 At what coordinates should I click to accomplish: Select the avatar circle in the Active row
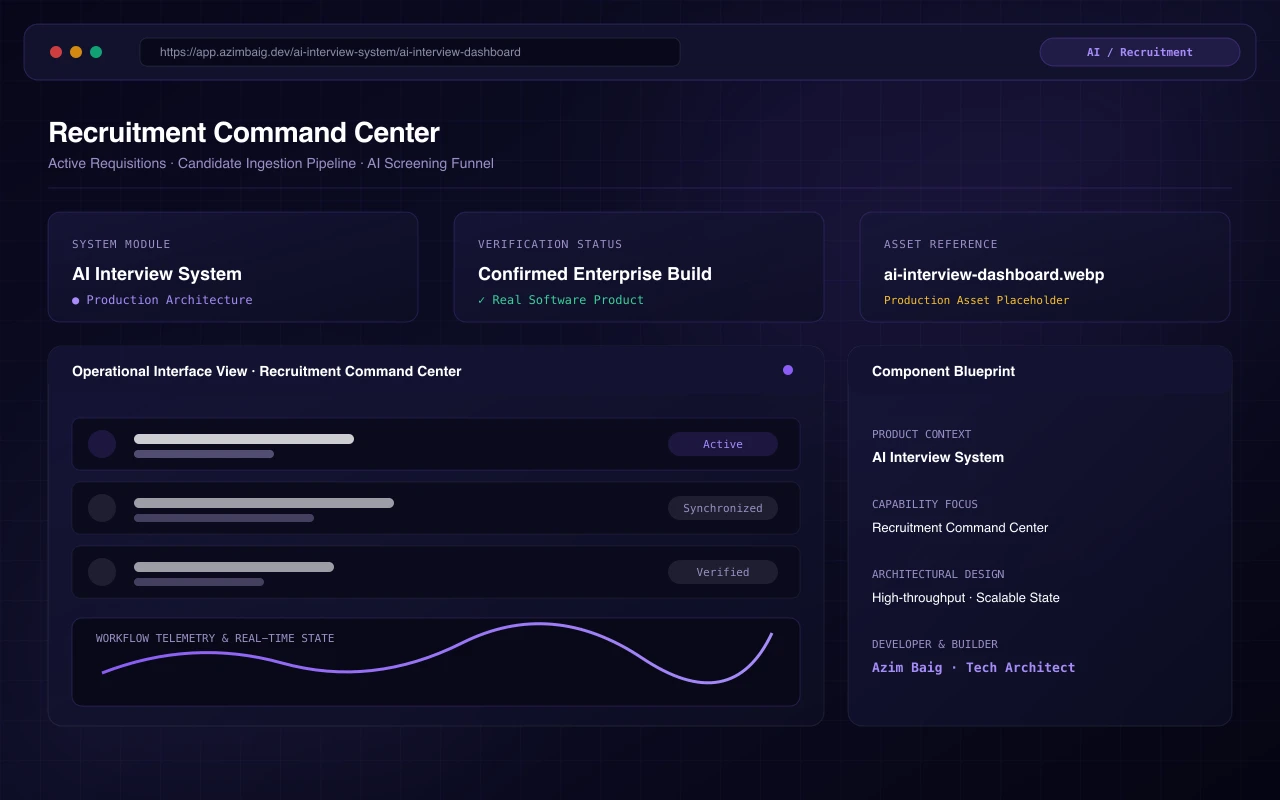tap(102, 444)
